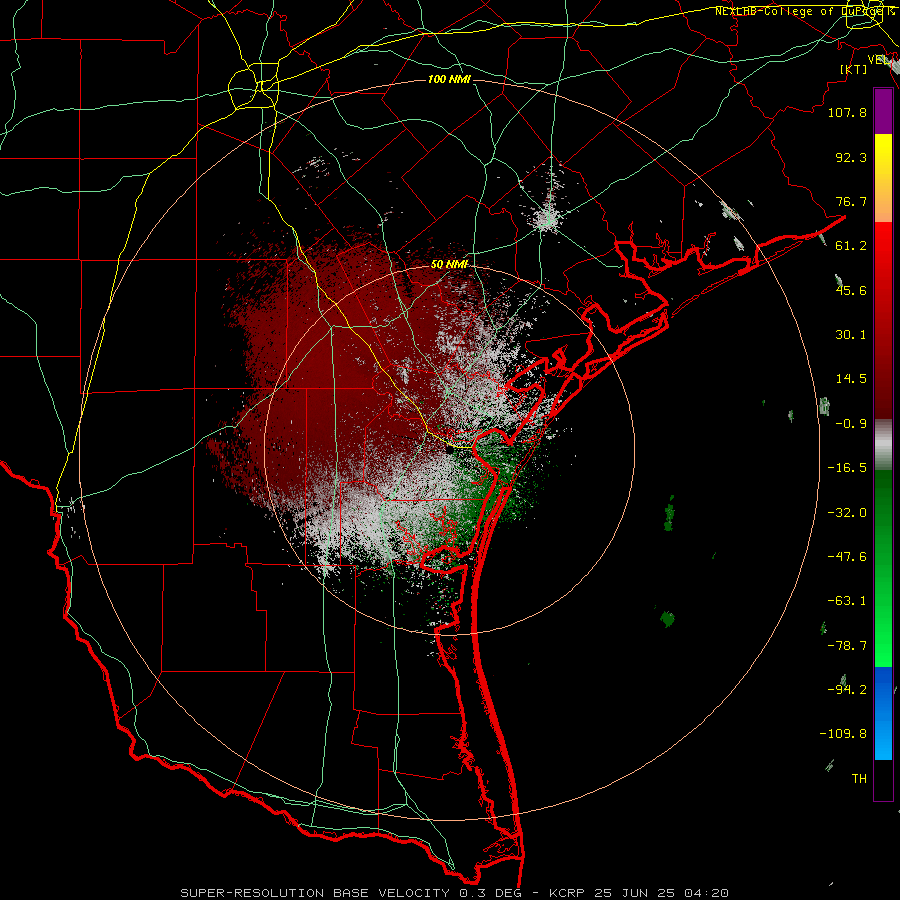This screenshot has width=900, height=900.
Task: Select the blue segment of the color bar
Action: [883, 713]
